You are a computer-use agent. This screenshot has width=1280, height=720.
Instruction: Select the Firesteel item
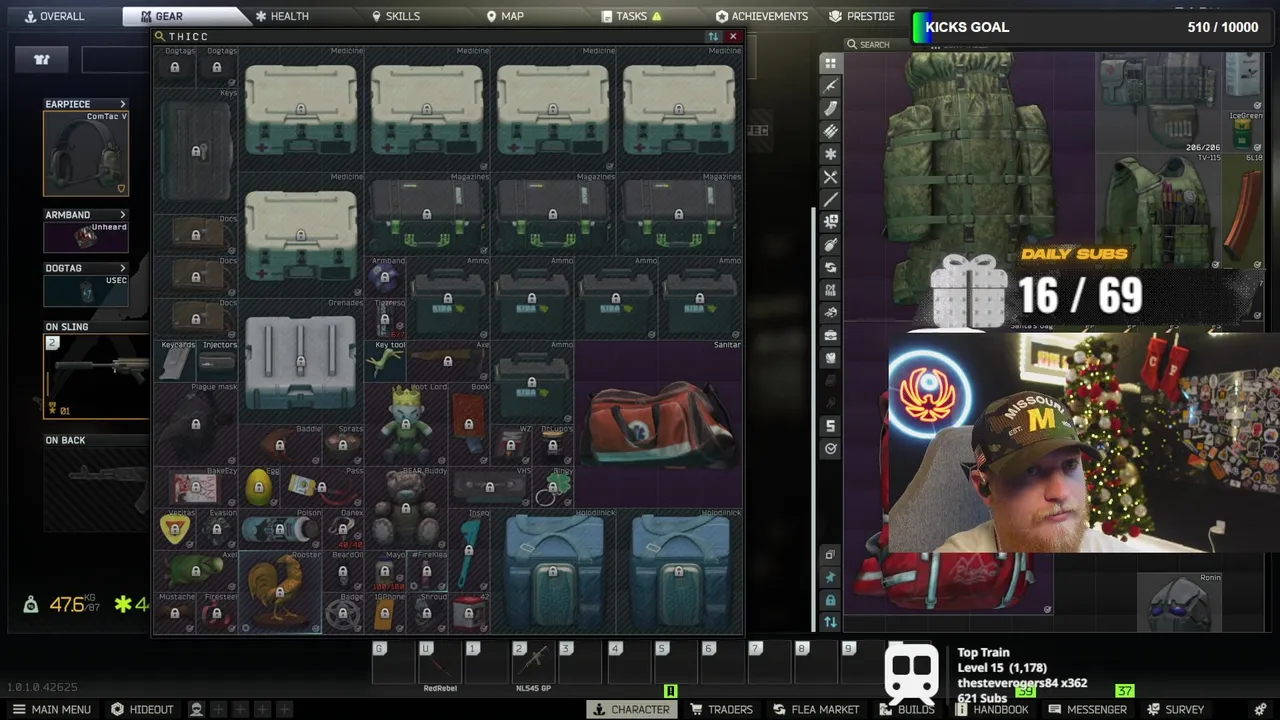coord(217,613)
